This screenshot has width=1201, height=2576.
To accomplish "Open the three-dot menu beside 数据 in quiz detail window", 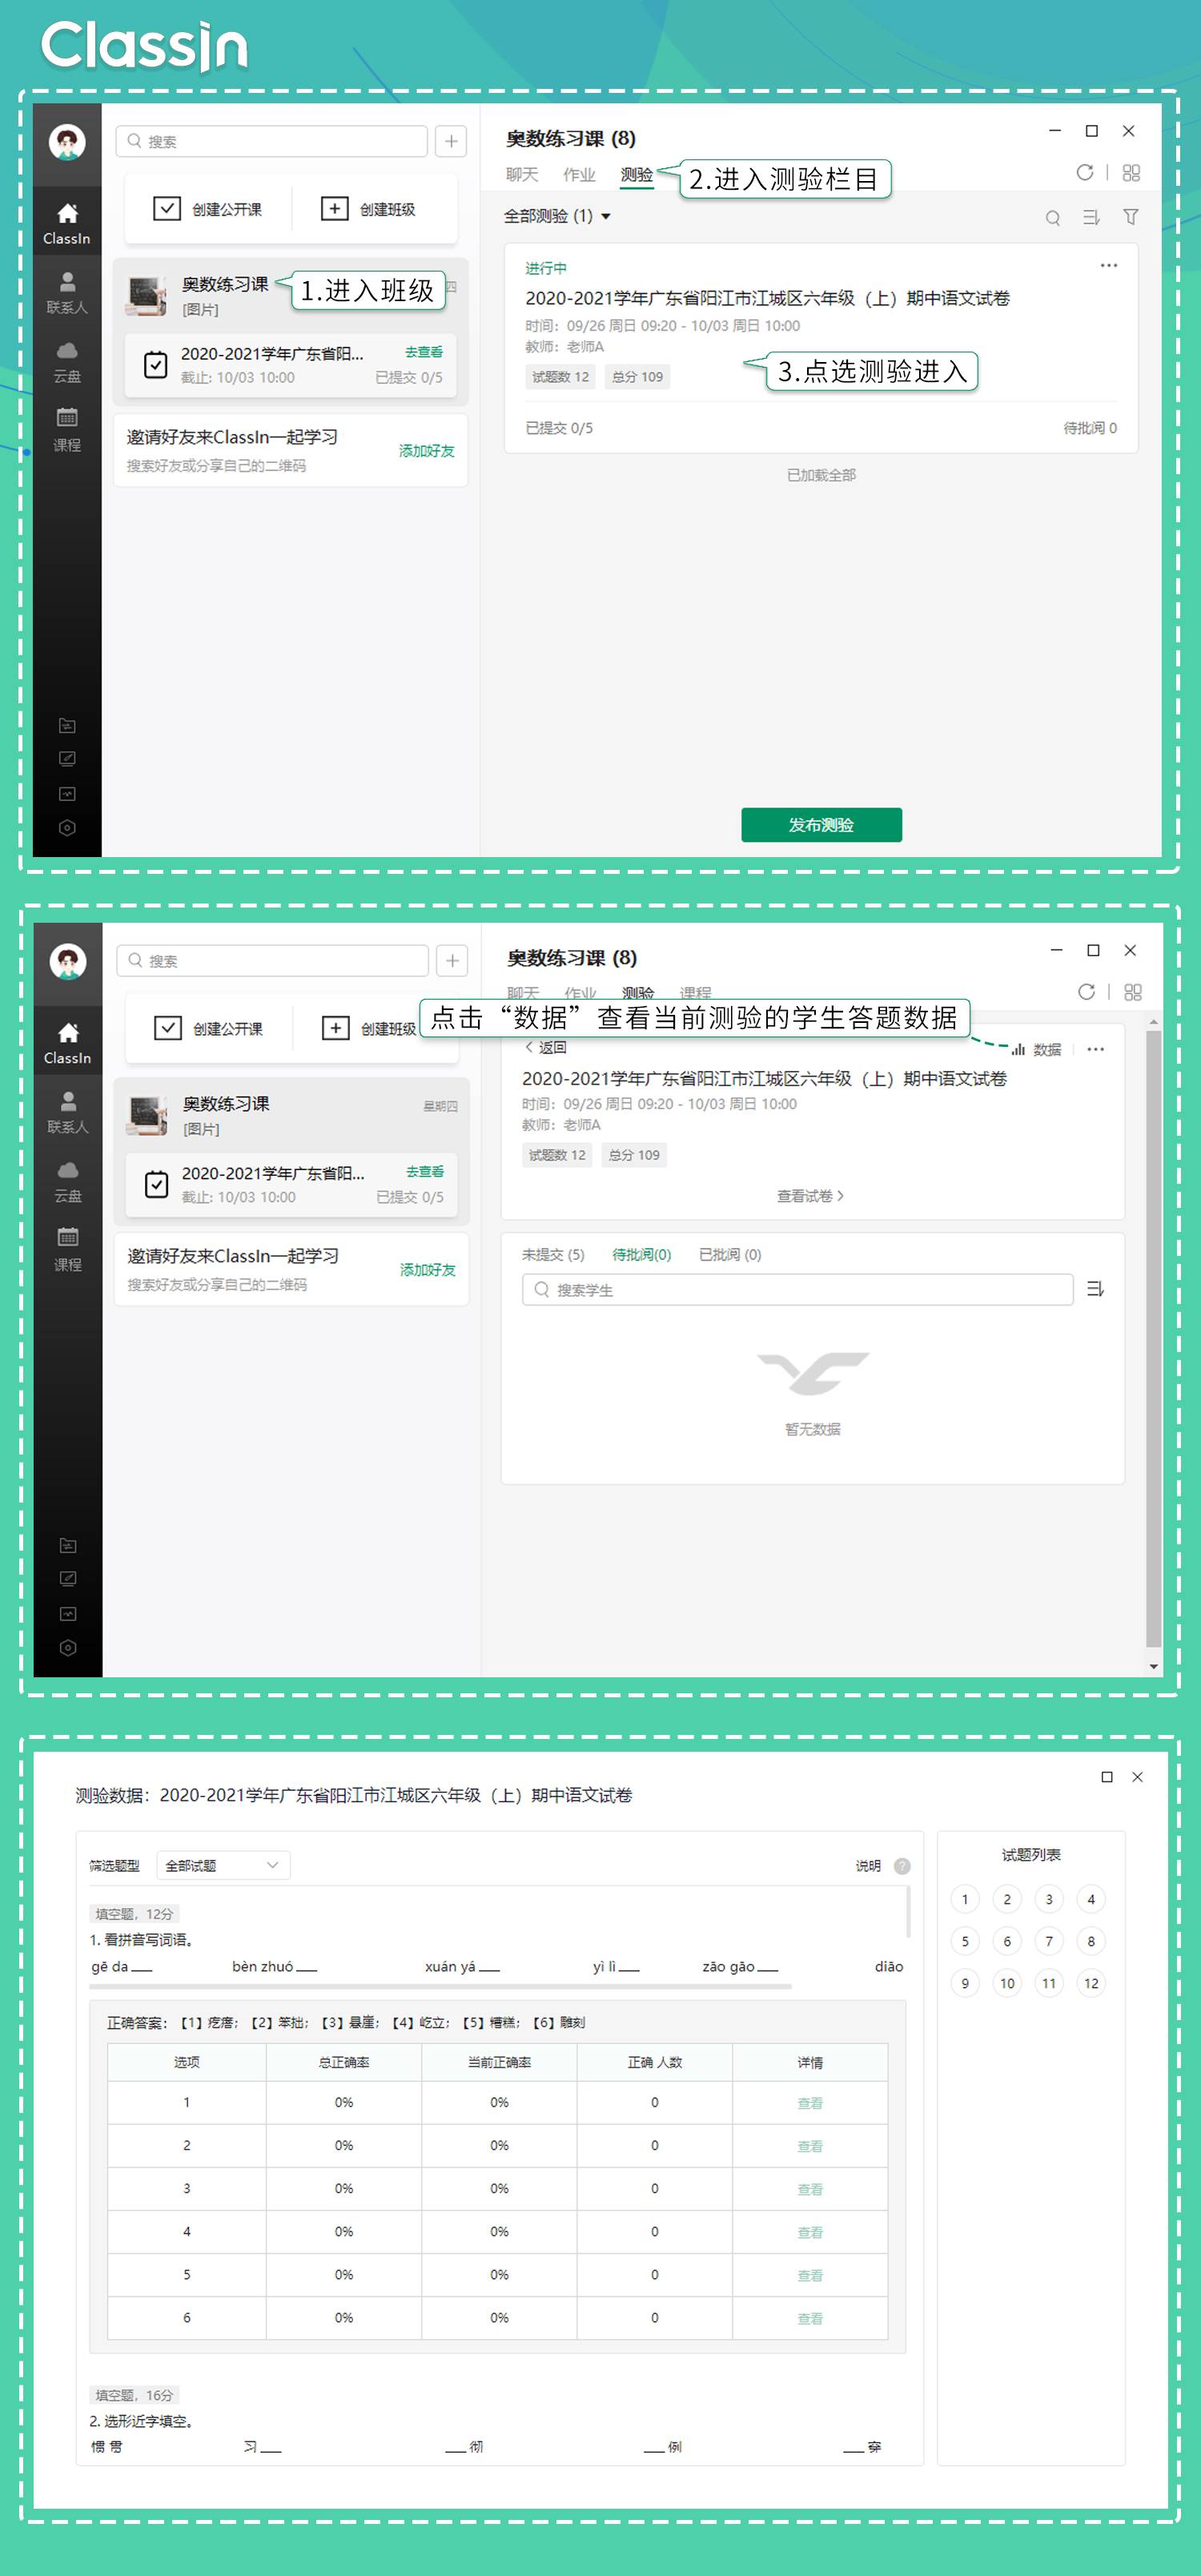I will (x=1095, y=1049).
